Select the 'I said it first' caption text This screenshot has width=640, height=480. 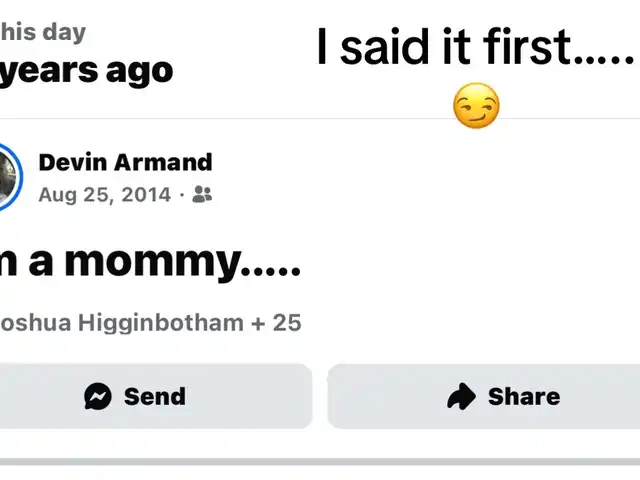[440, 48]
